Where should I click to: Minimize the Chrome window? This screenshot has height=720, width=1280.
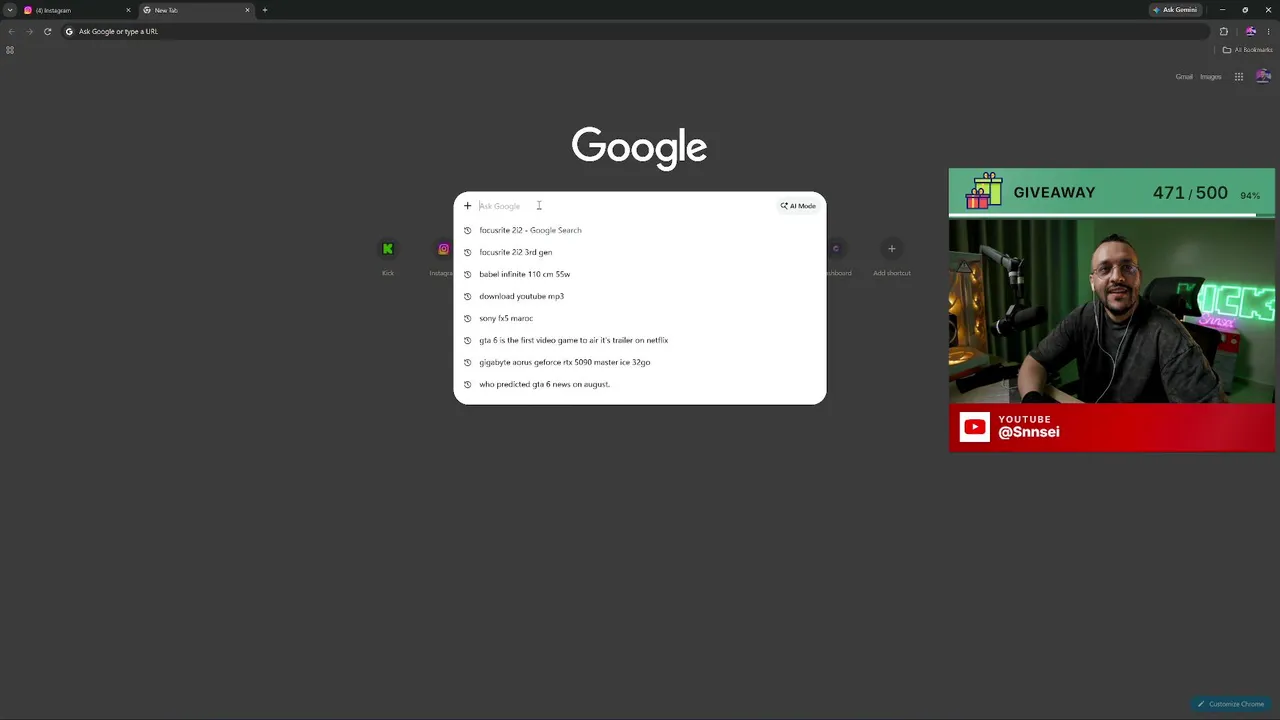coord(1222,10)
